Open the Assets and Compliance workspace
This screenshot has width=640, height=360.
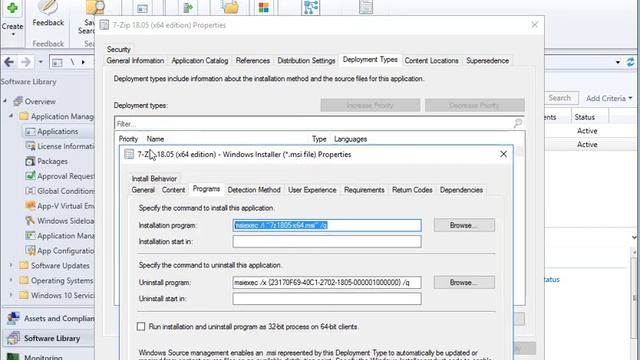(x=49, y=318)
